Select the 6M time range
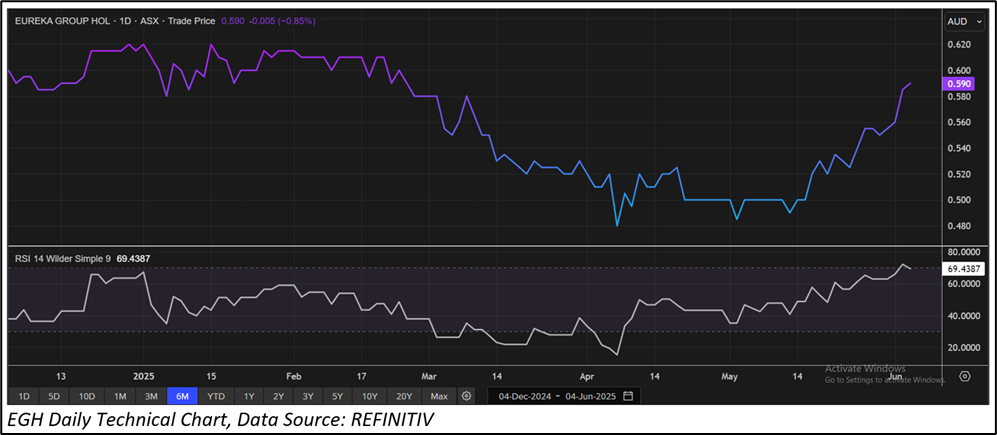Screen dimensions: 997x435 click(182, 396)
